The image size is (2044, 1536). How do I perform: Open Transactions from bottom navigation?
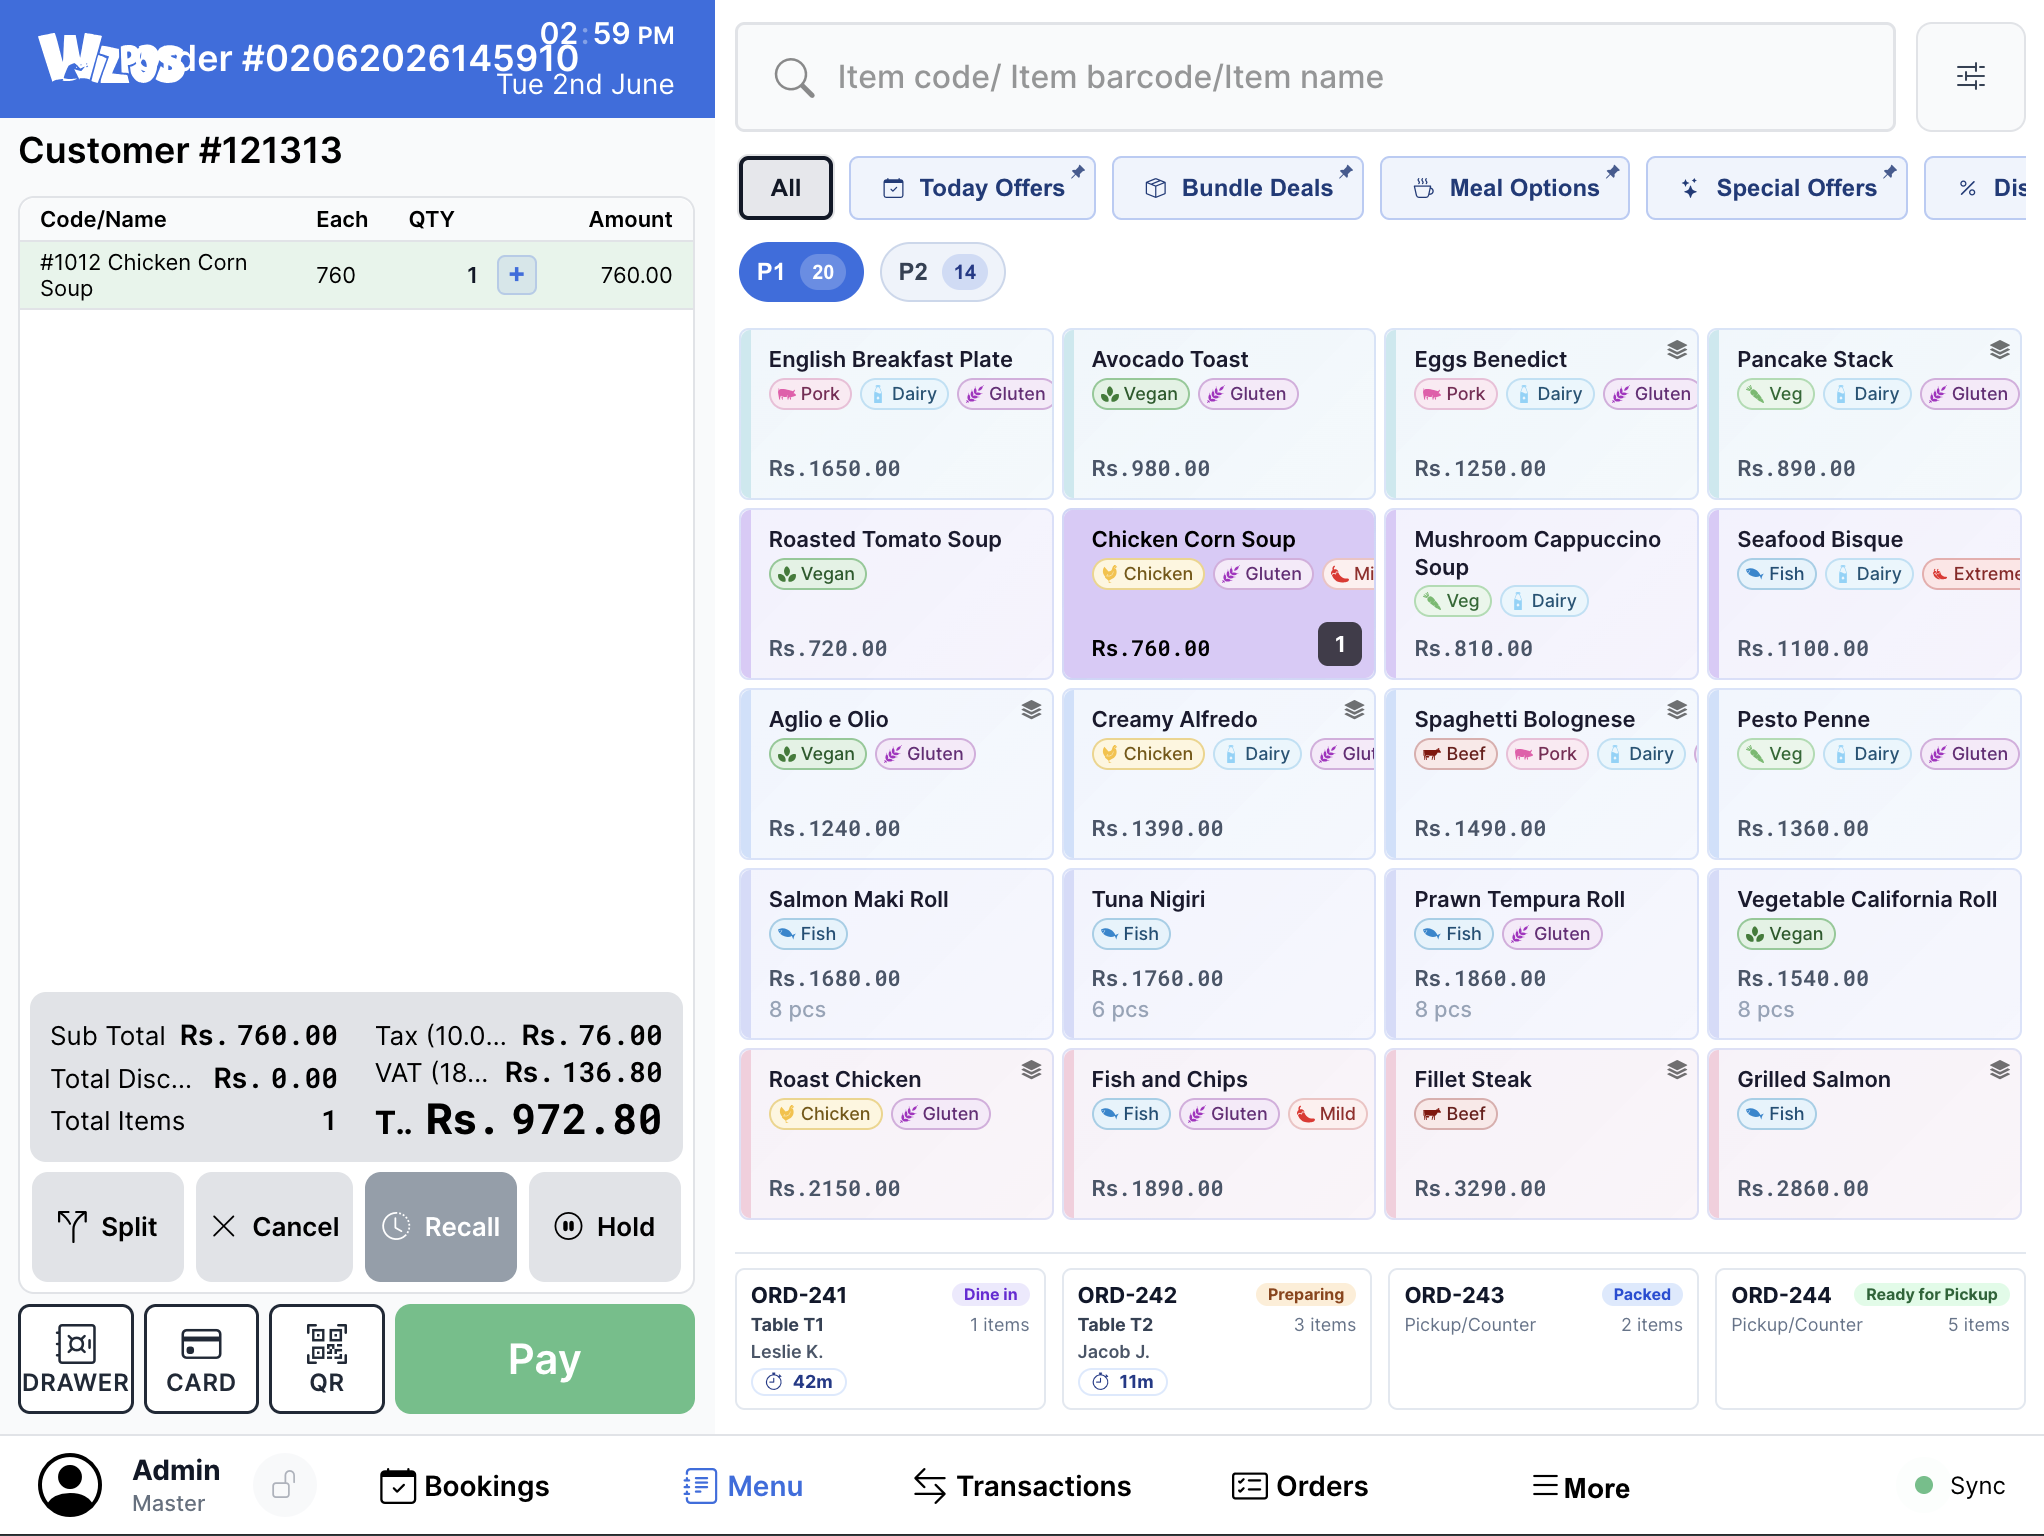coord(1022,1486)
